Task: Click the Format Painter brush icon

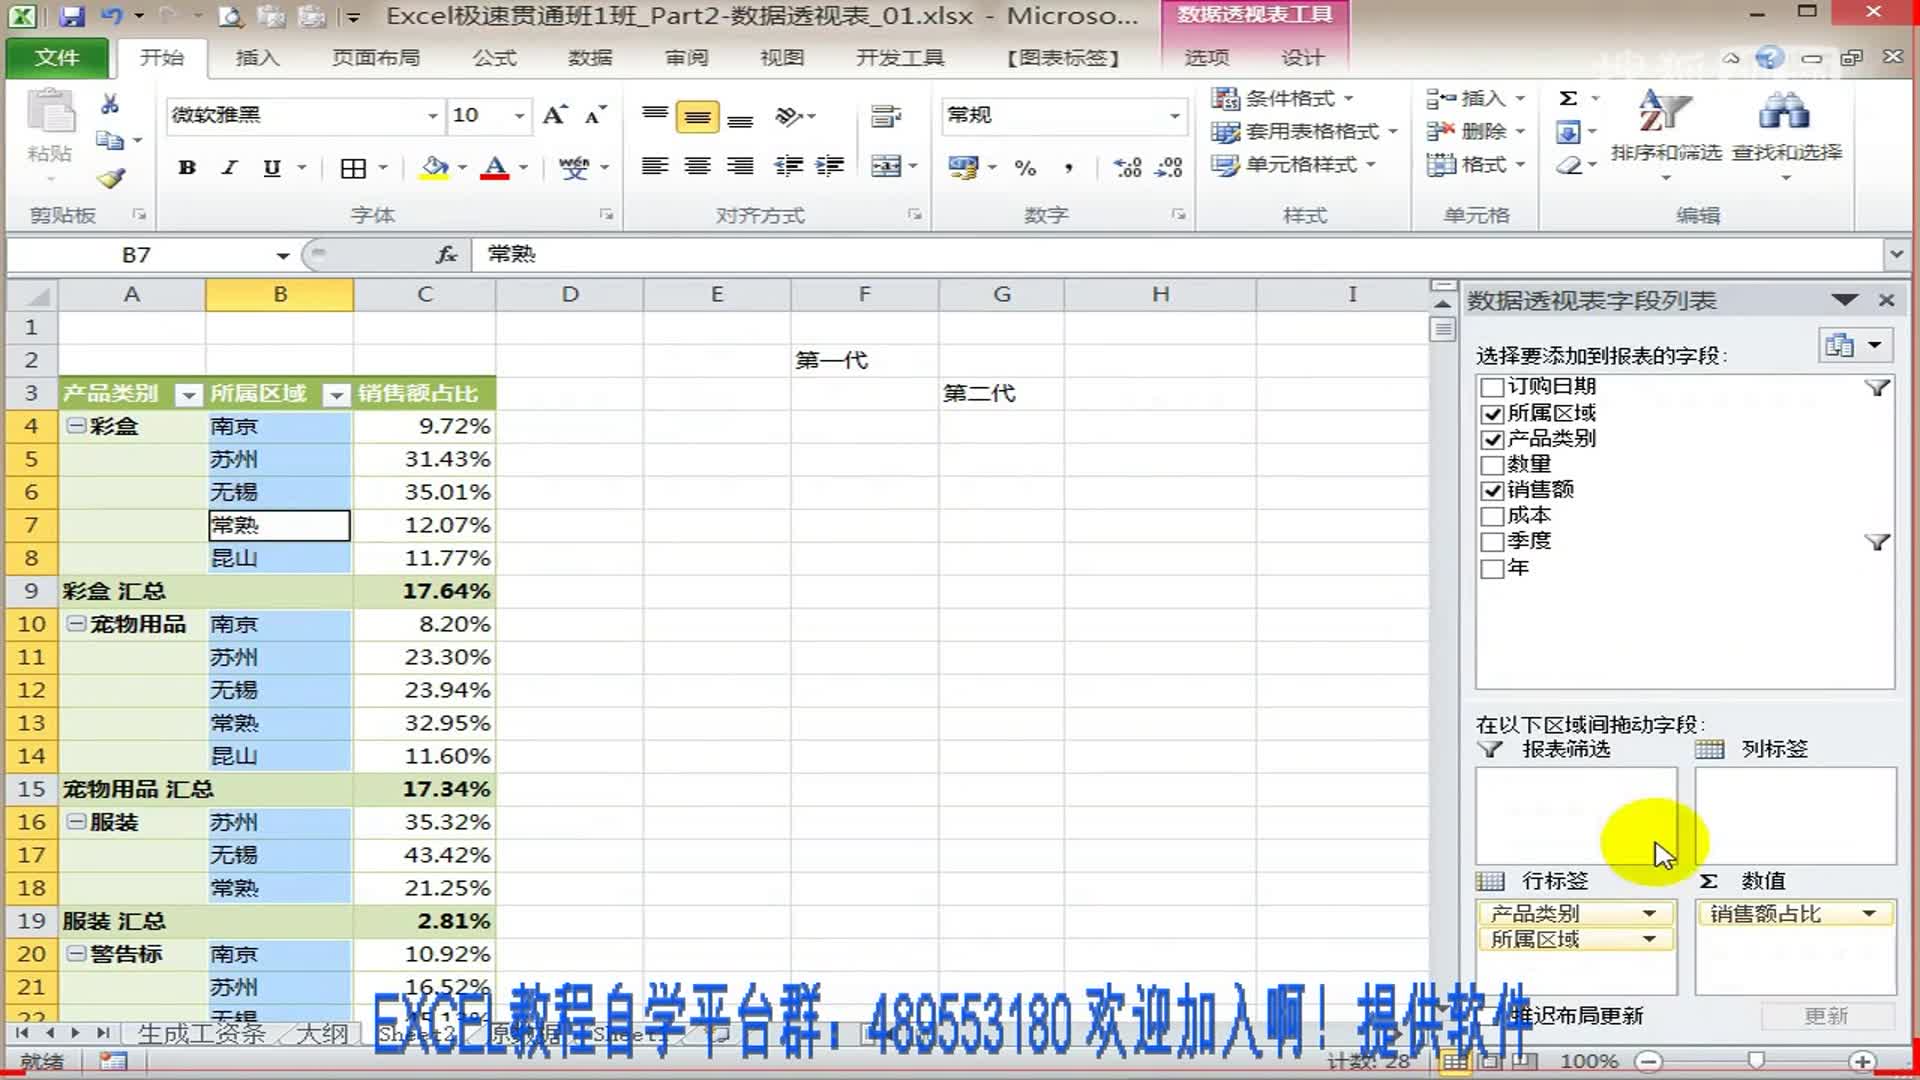Action: (111, 180)
